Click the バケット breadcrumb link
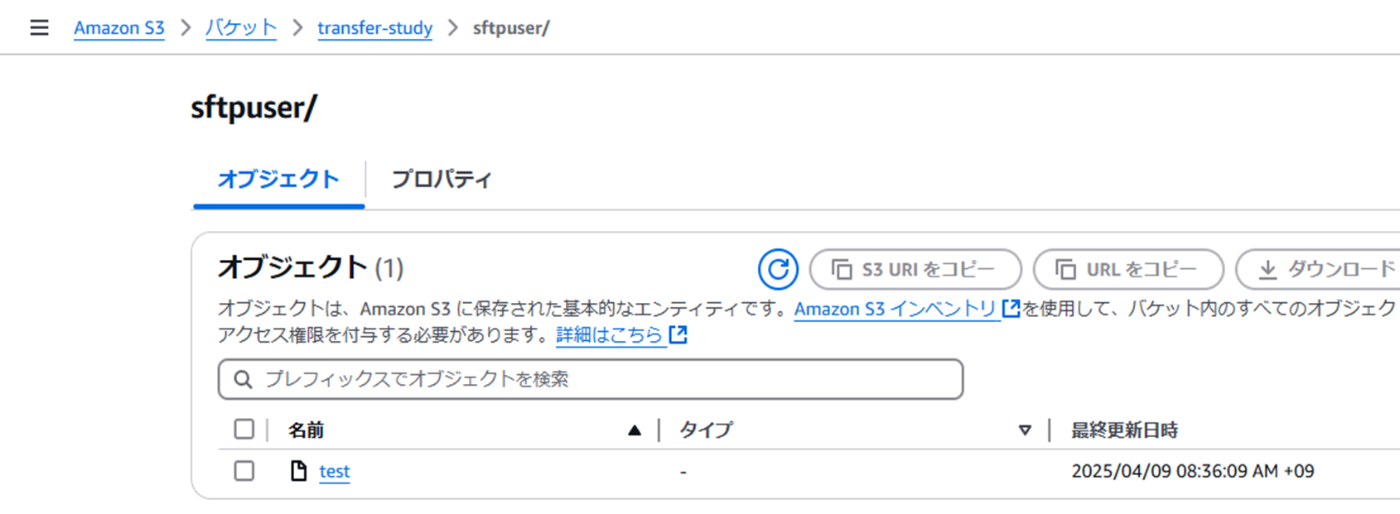The height and width of the screenshot is (514, 1400). (x=241, y=28)
